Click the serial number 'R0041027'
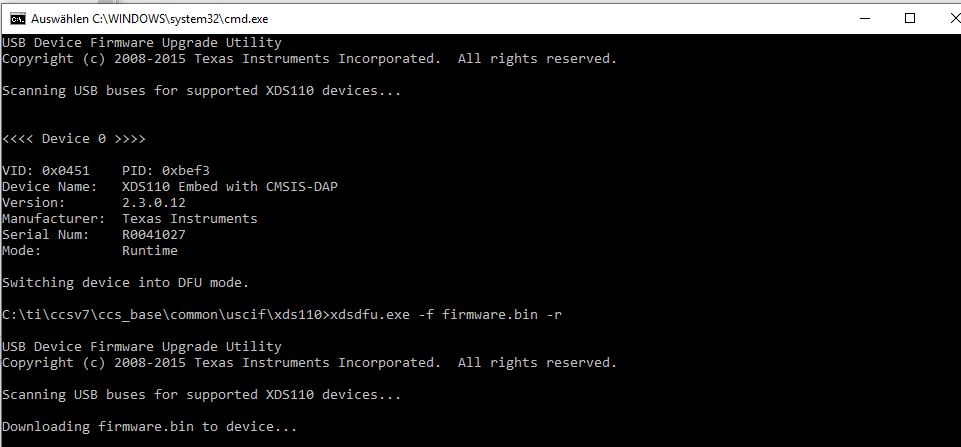Viewport: 961px width, 447px height. click(154, 235)
